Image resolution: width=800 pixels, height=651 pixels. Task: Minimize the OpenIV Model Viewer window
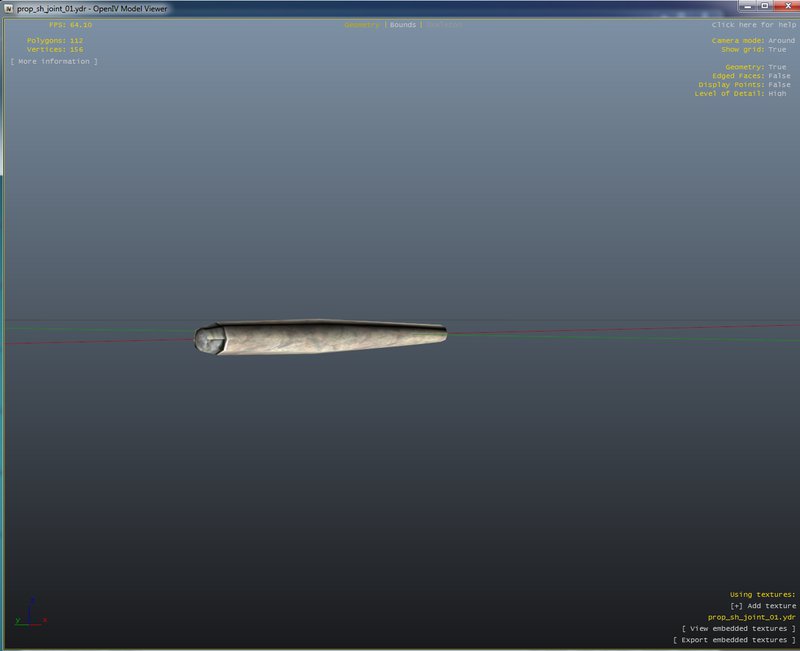[x=747, y=6]
